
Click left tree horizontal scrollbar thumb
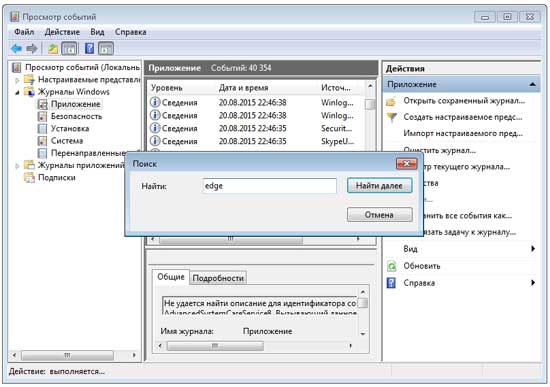coord(67,355)
